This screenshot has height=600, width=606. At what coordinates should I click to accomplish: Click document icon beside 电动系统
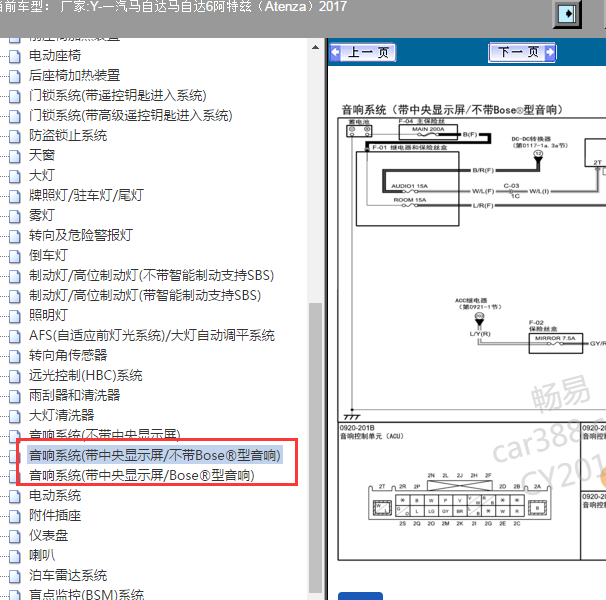15,496
